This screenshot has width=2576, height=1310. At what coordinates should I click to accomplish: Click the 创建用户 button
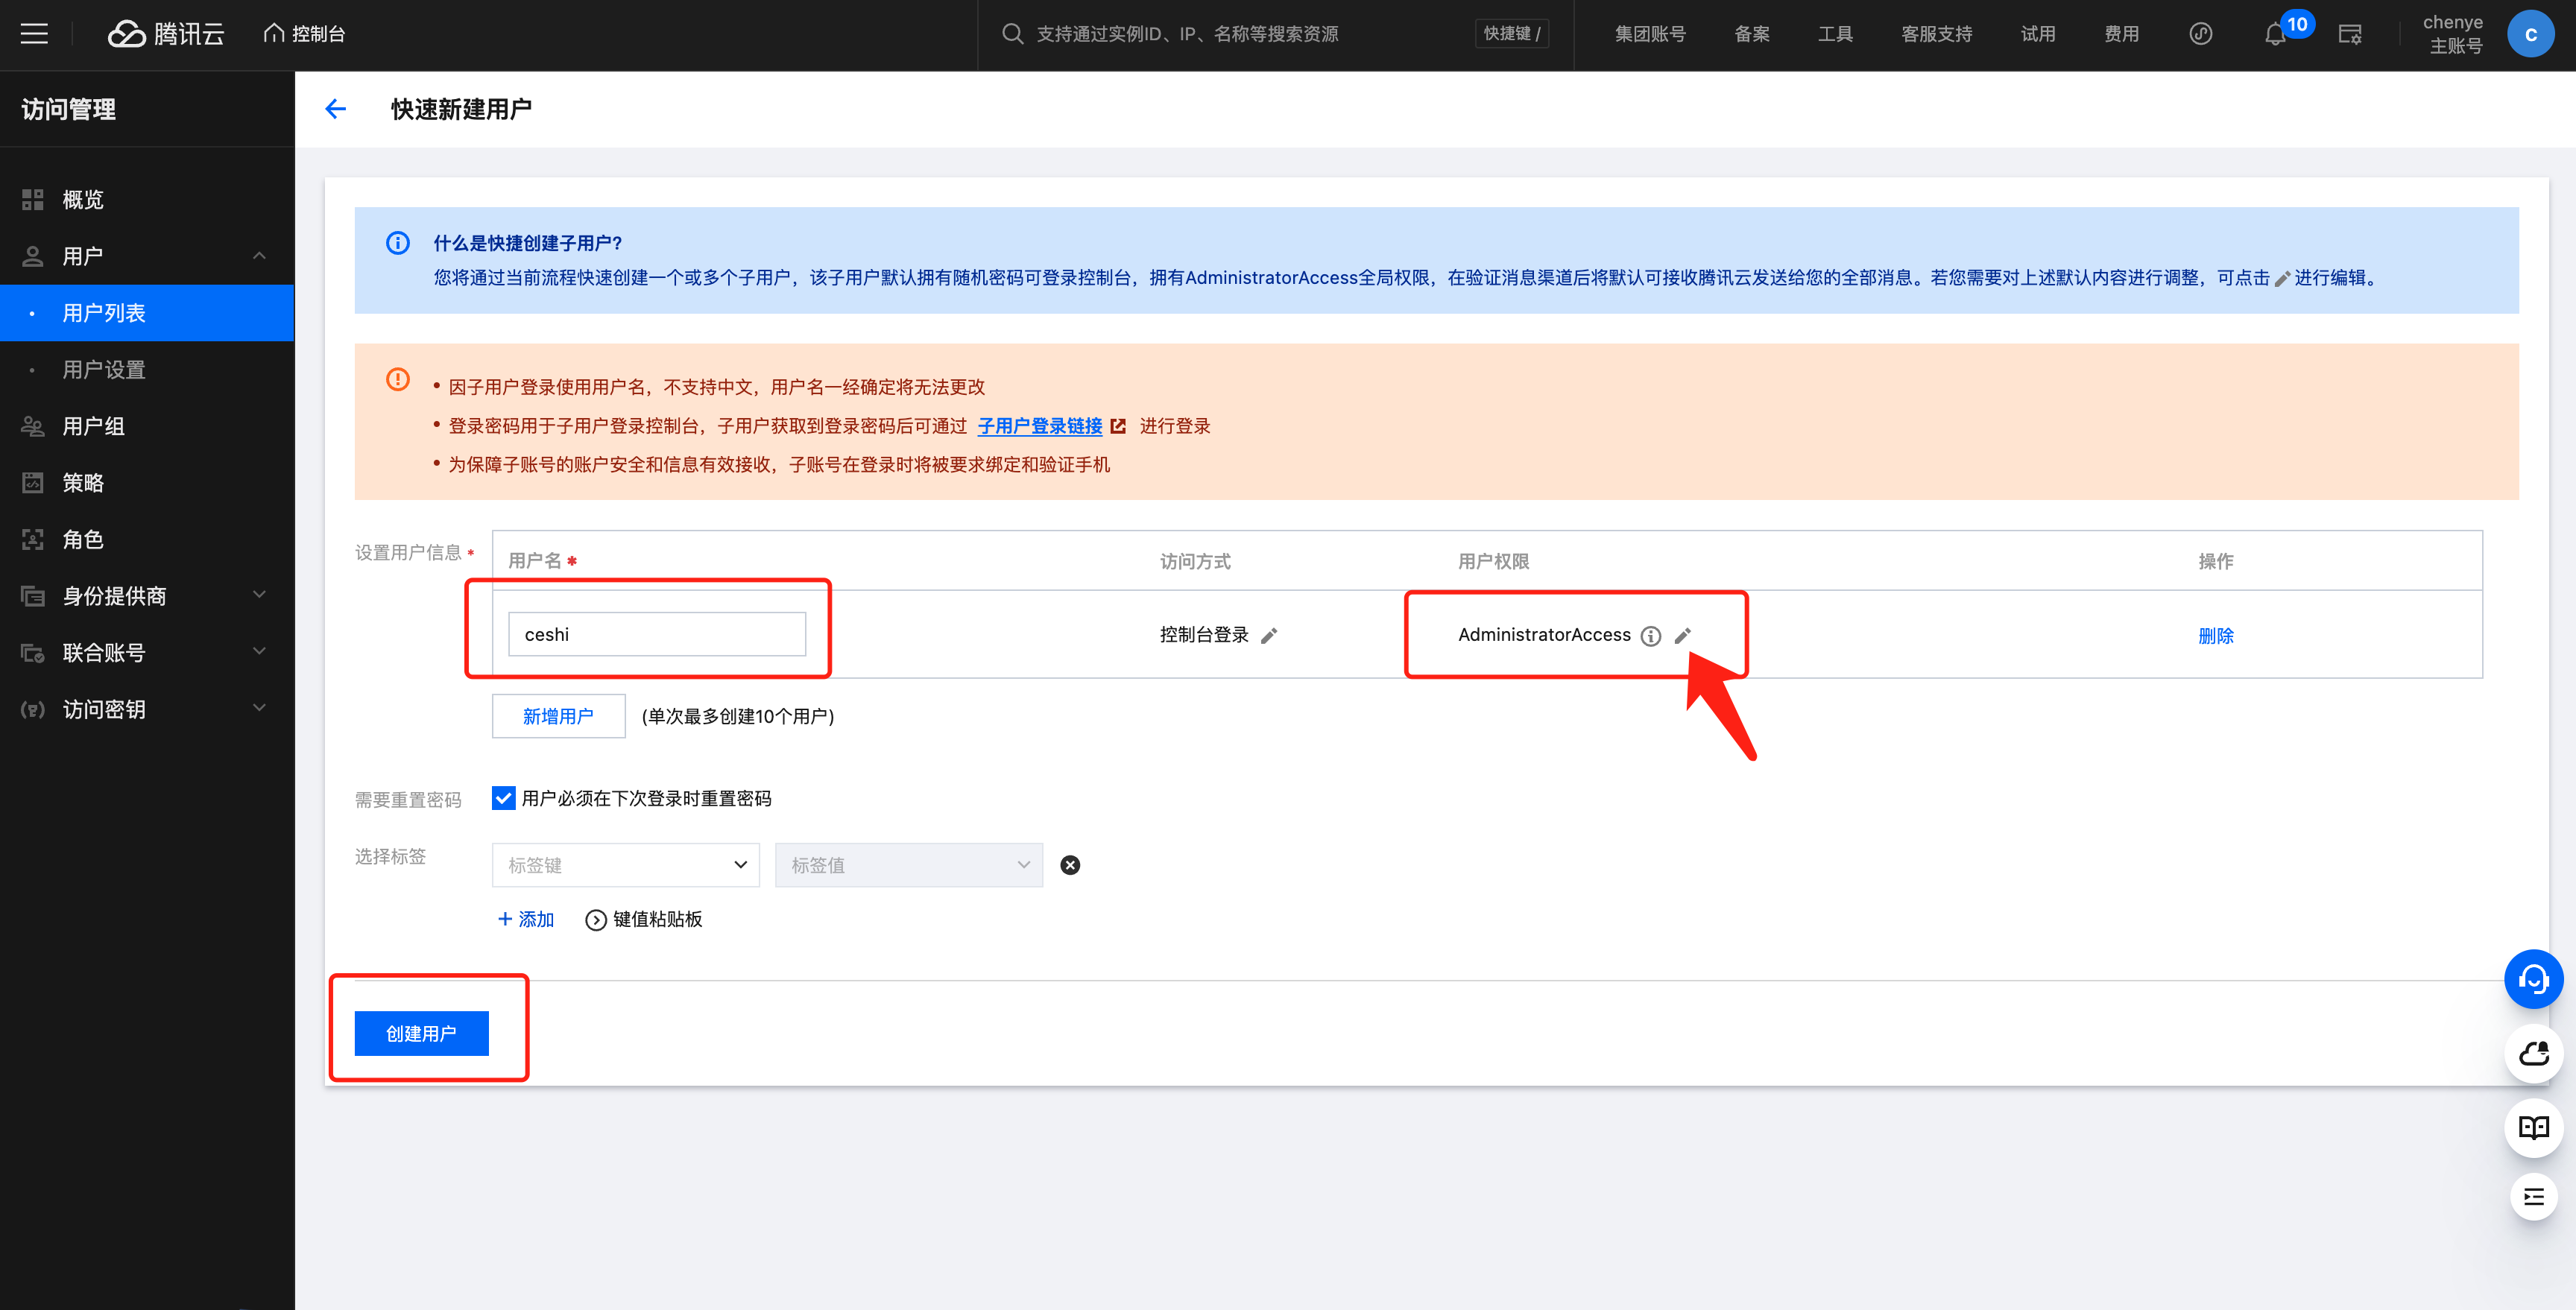(421, 1033)
